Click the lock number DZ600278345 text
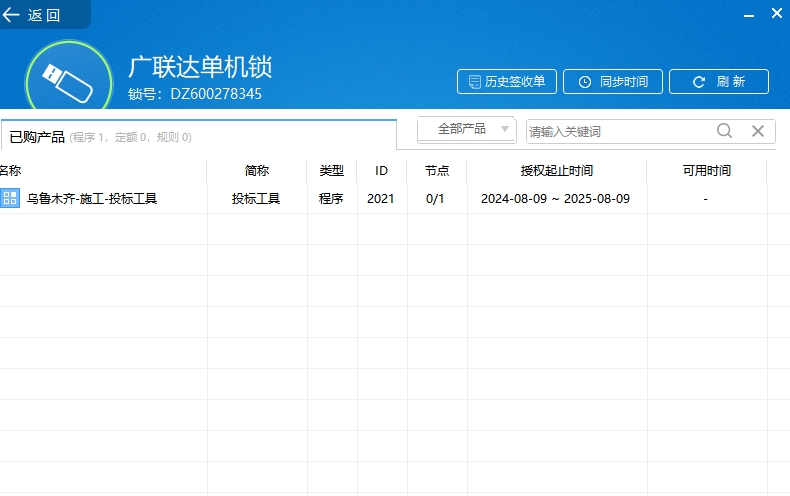 (216, 94)
